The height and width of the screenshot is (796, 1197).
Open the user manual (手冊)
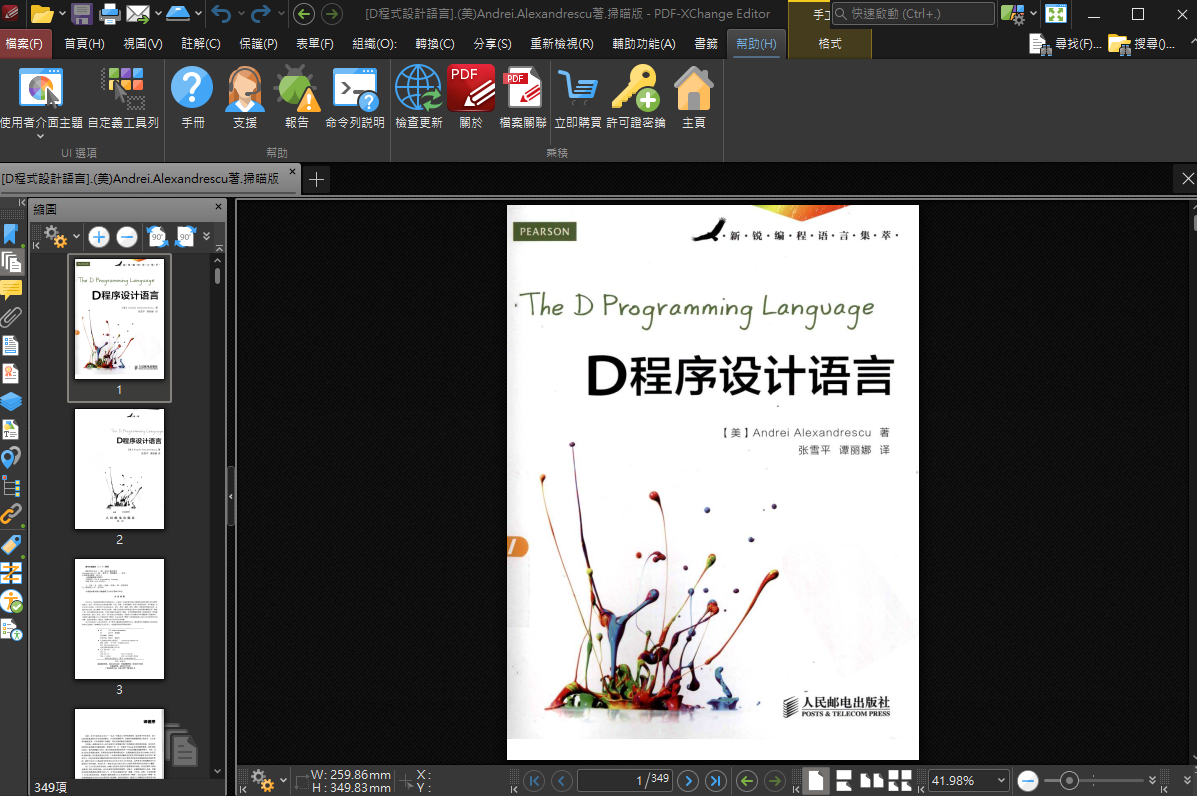click(x=192, y=99)
